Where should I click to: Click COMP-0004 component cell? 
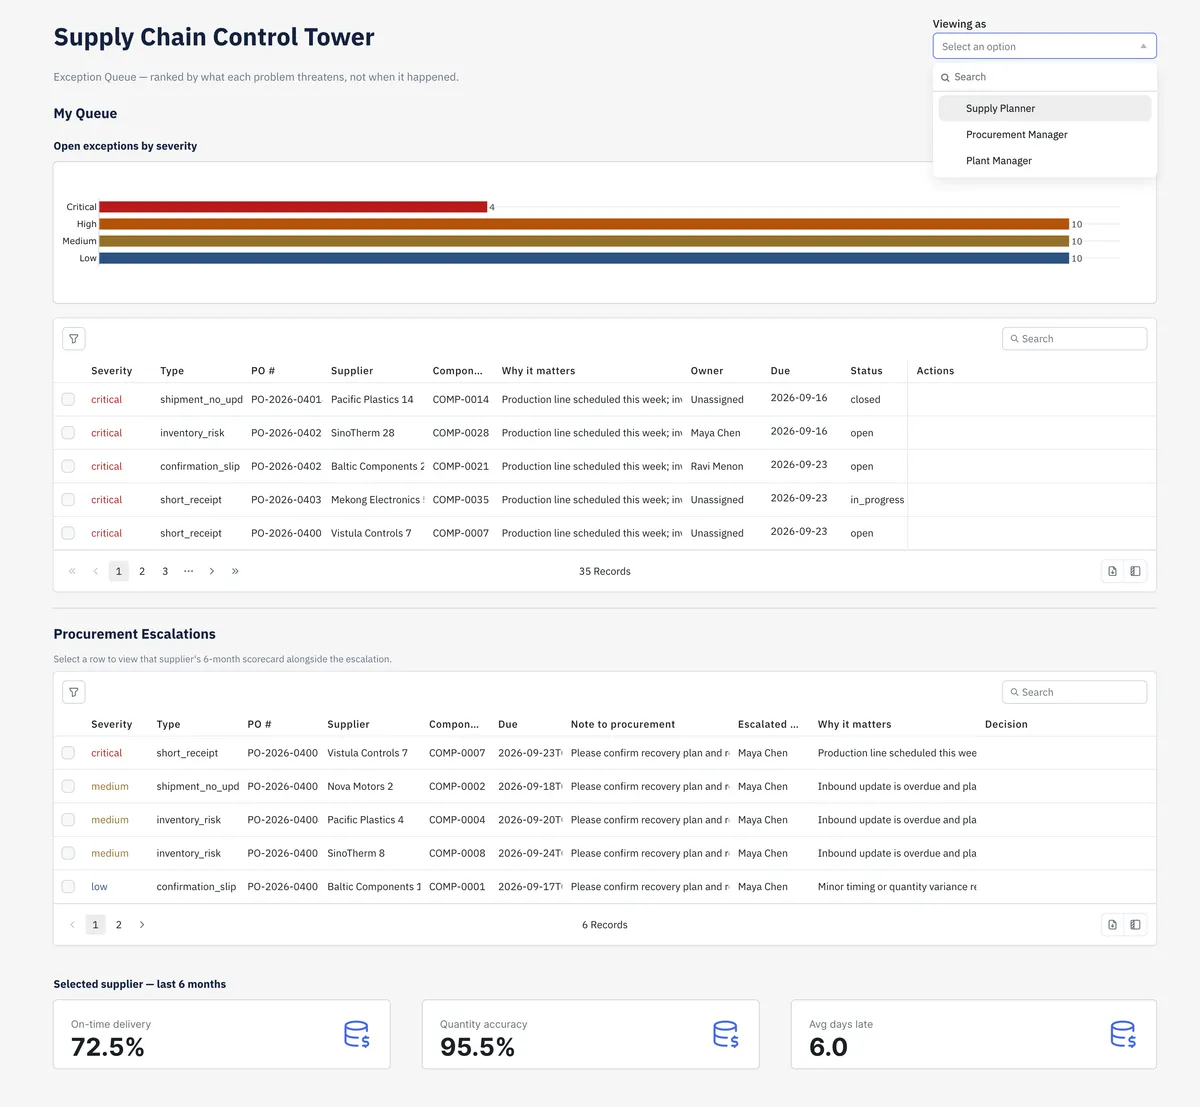click(457, 820)
